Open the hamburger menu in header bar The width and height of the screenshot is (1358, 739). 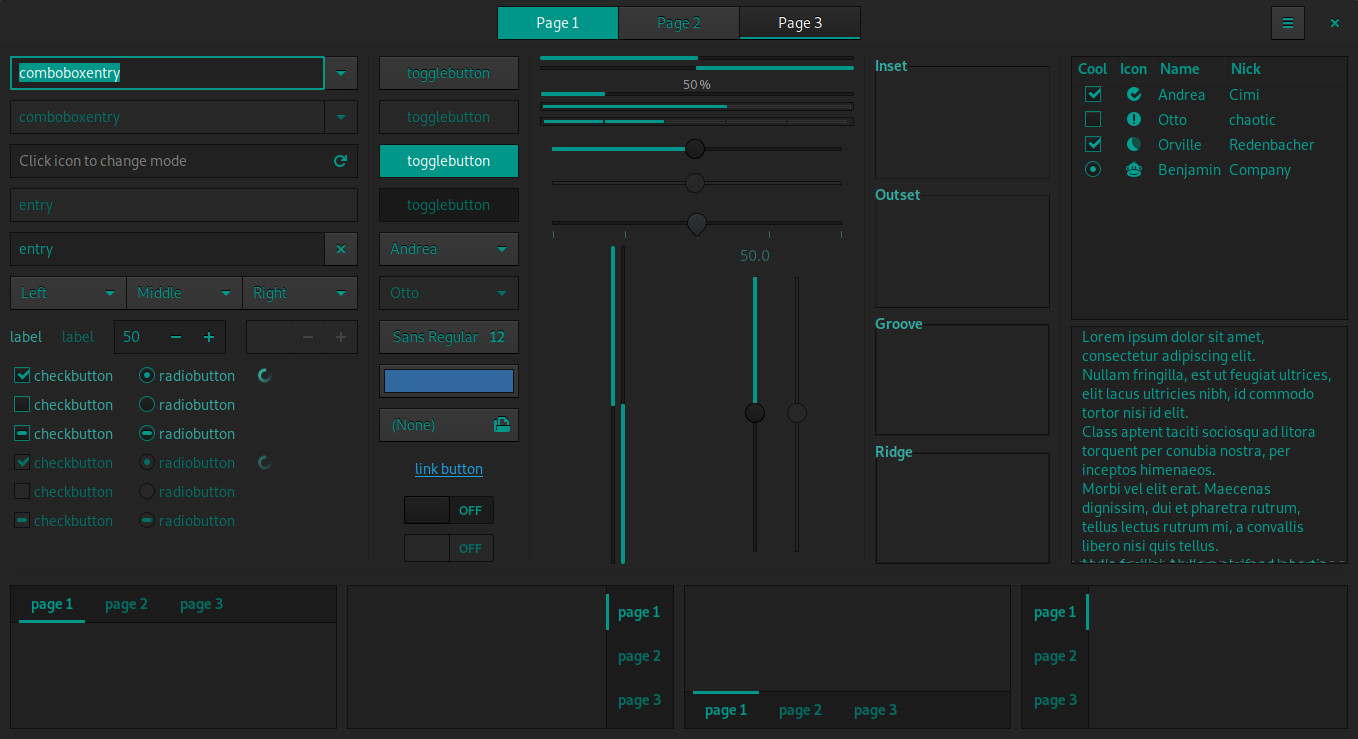coord(1287,23)
